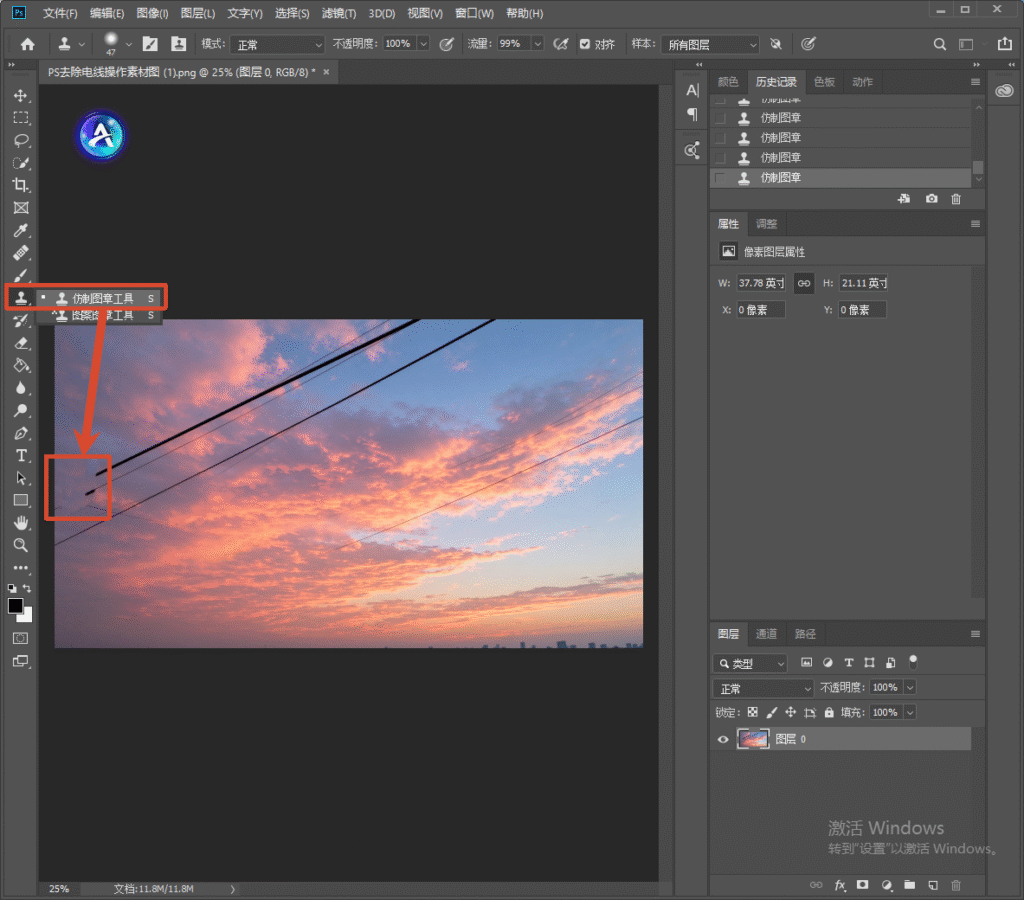Close the document tab
1024x900 pixels.
327,72
